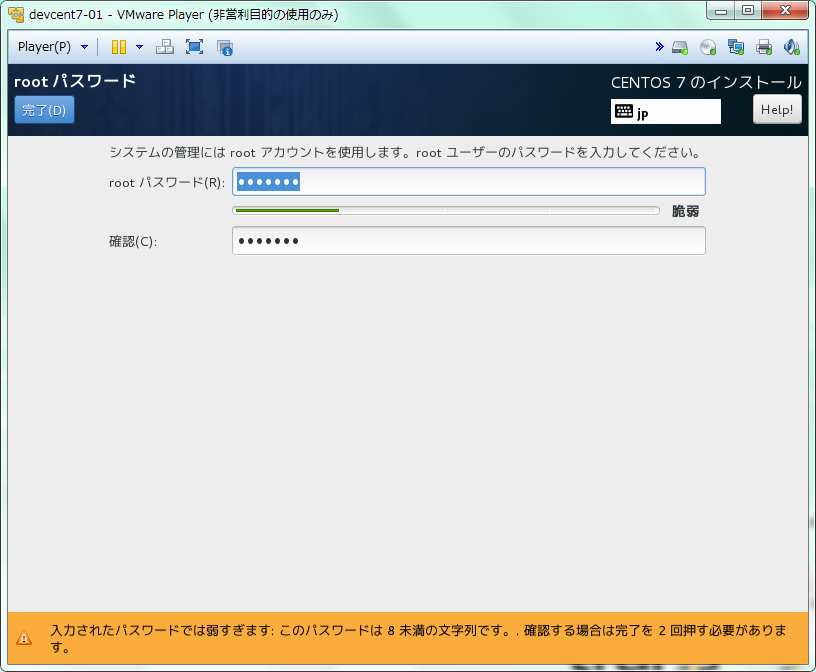Click the jp keyboard layout indicator
The image size is (816, 672).
(665, 112)
